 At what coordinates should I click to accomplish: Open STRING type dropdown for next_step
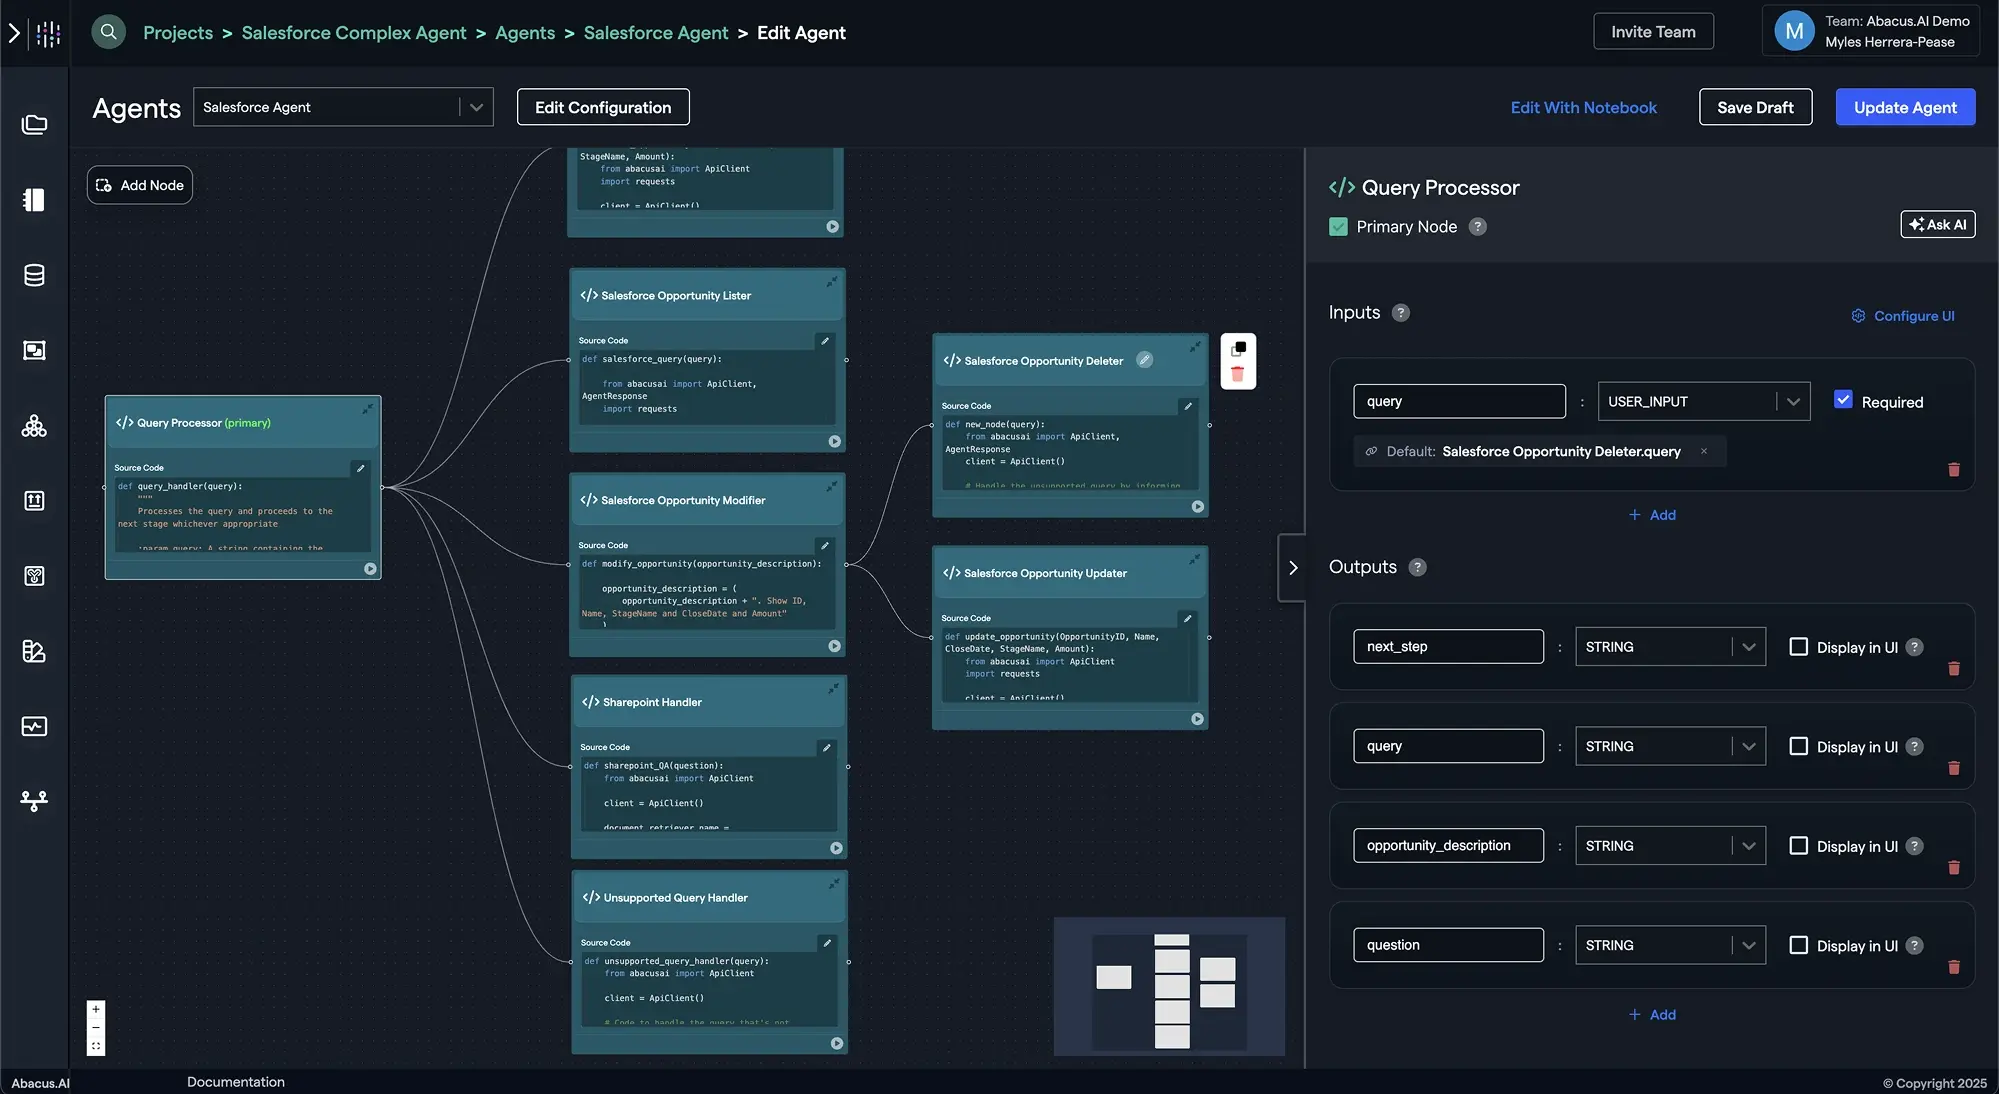(x=1670, y=647)
